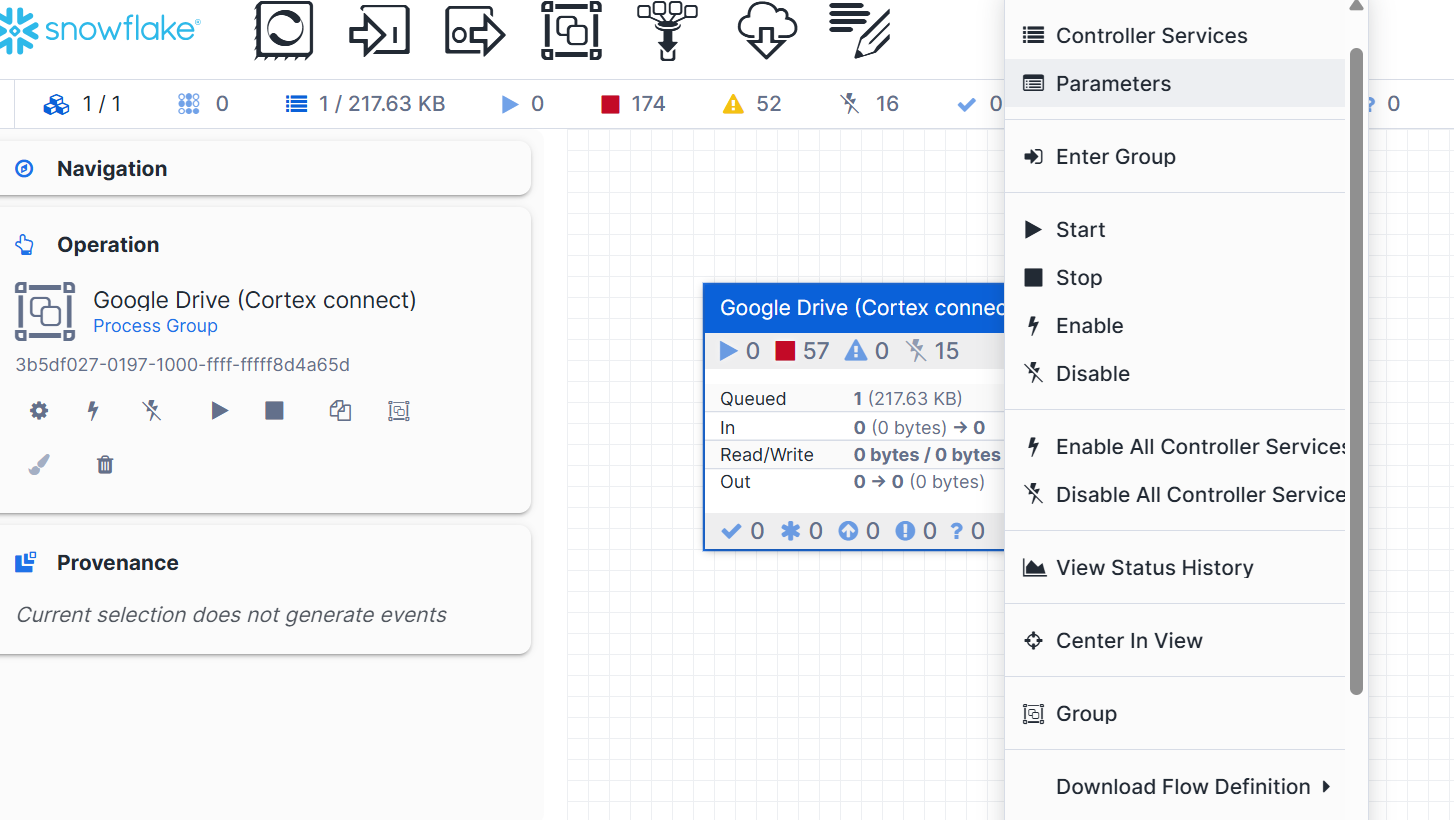
Task: Select the Processor component in the toolbar
Action: tap(284, 30)
